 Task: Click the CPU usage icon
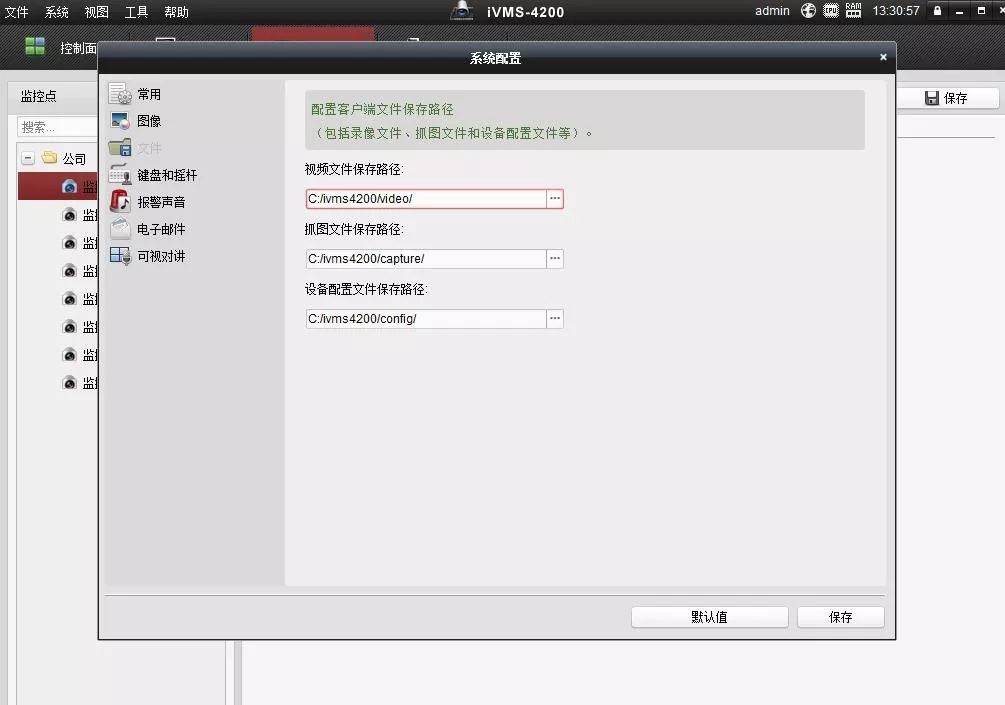[x=831, y=10]
